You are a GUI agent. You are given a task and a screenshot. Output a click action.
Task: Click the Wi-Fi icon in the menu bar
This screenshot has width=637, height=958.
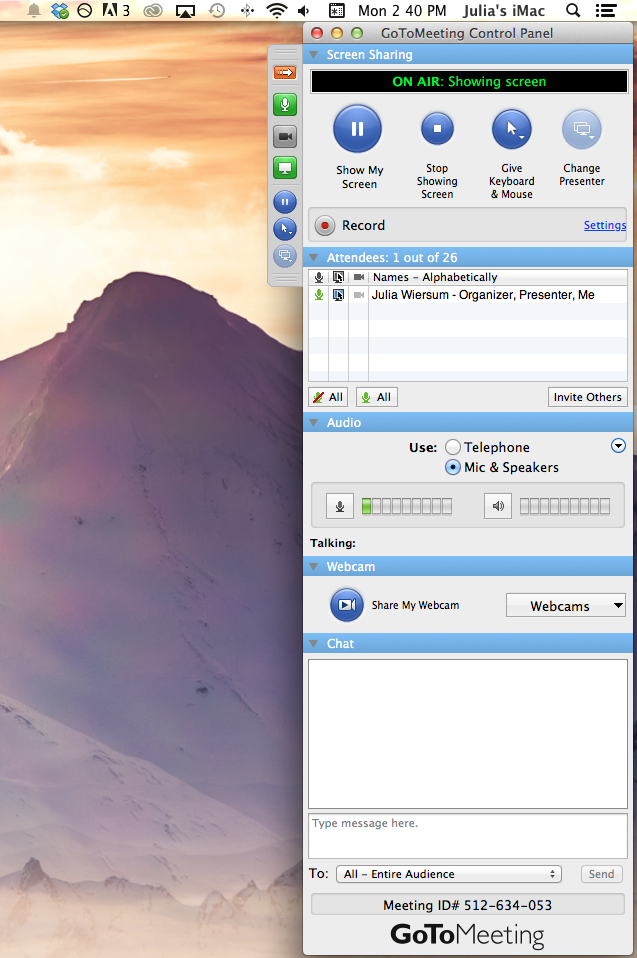tap(277, 10)
